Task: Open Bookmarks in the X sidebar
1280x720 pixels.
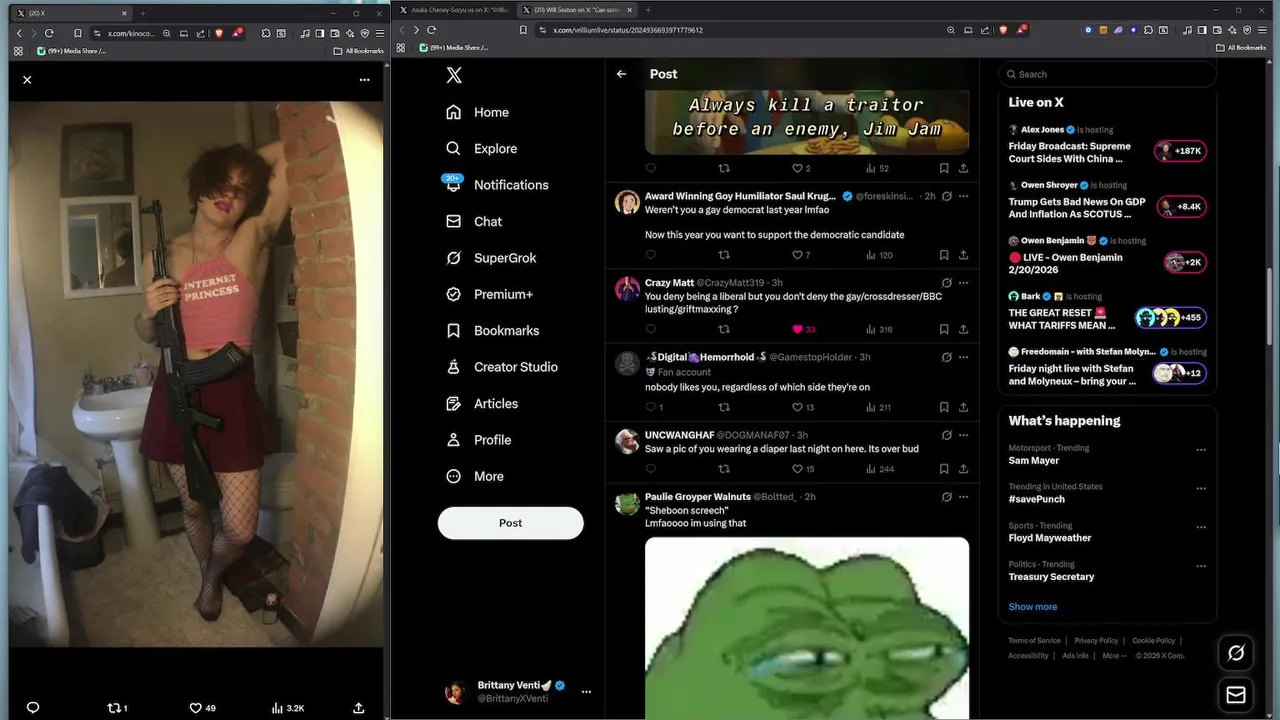Action: pos(492,330)
